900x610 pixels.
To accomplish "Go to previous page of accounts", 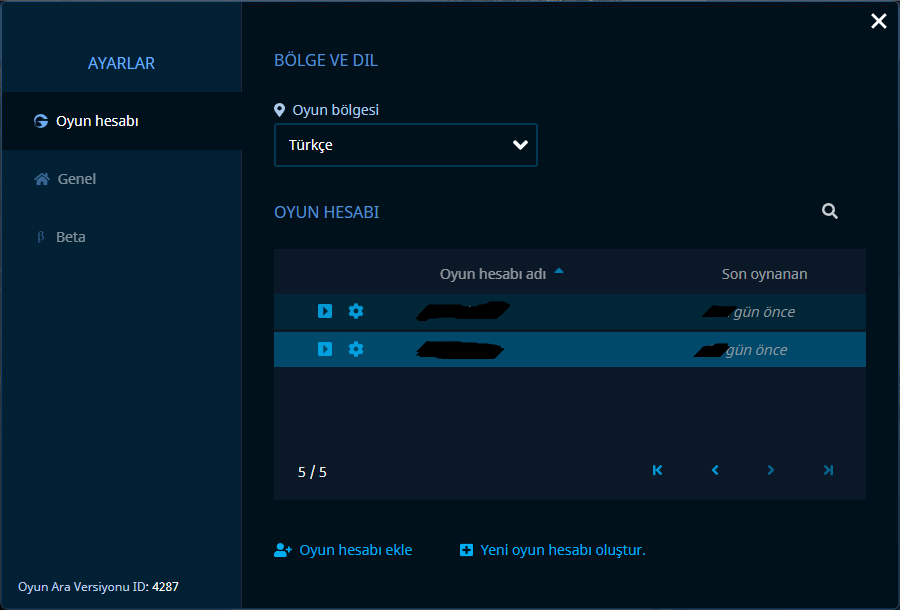I will coord(715,471).
